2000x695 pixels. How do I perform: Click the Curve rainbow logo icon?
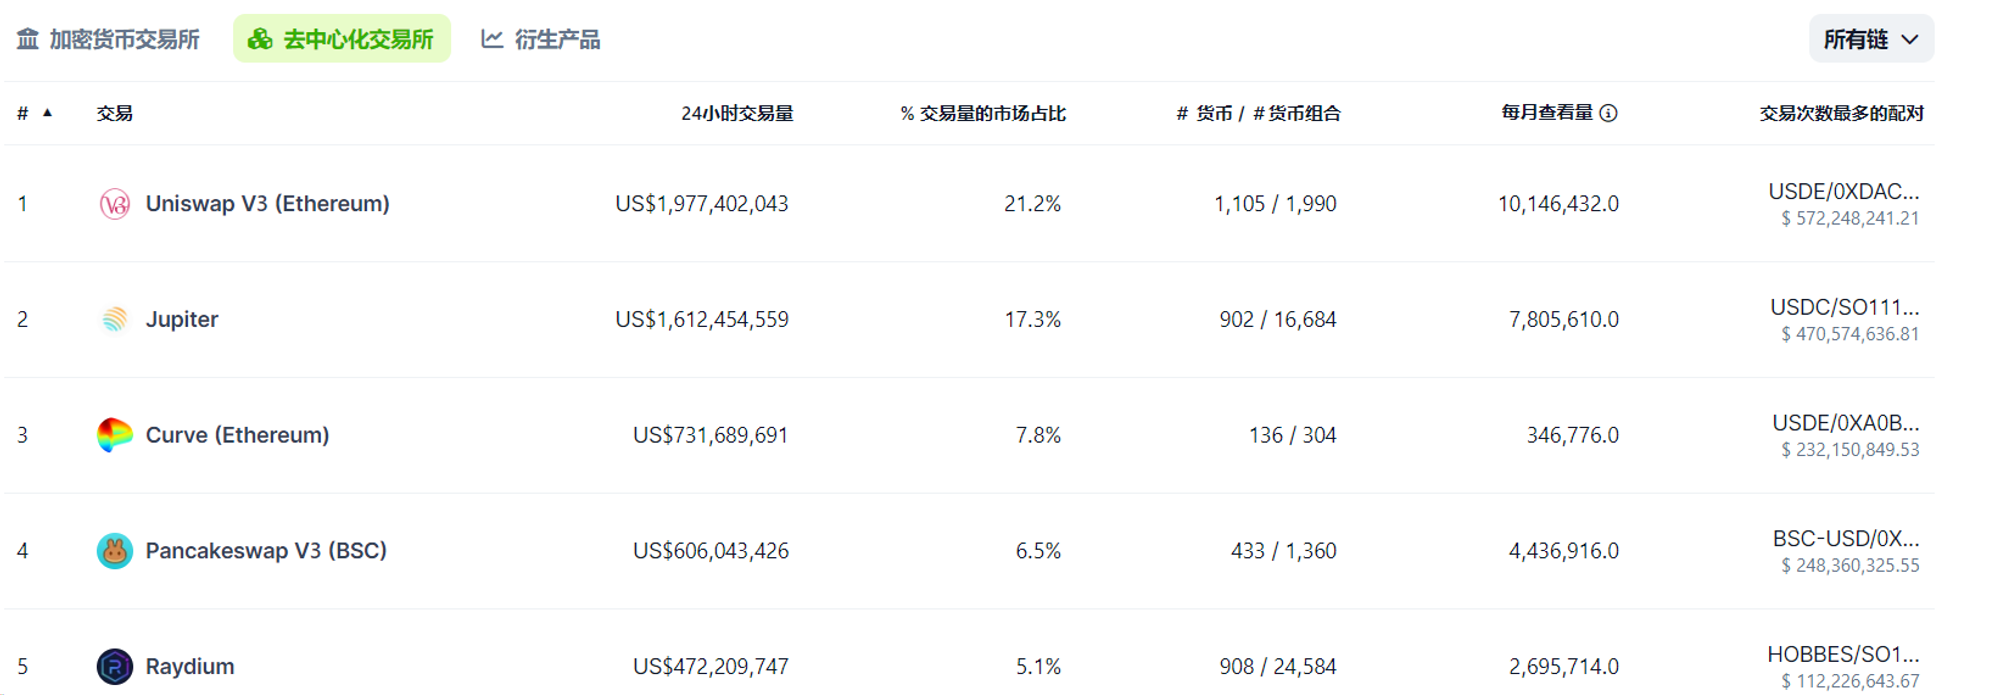click(114, 435)
